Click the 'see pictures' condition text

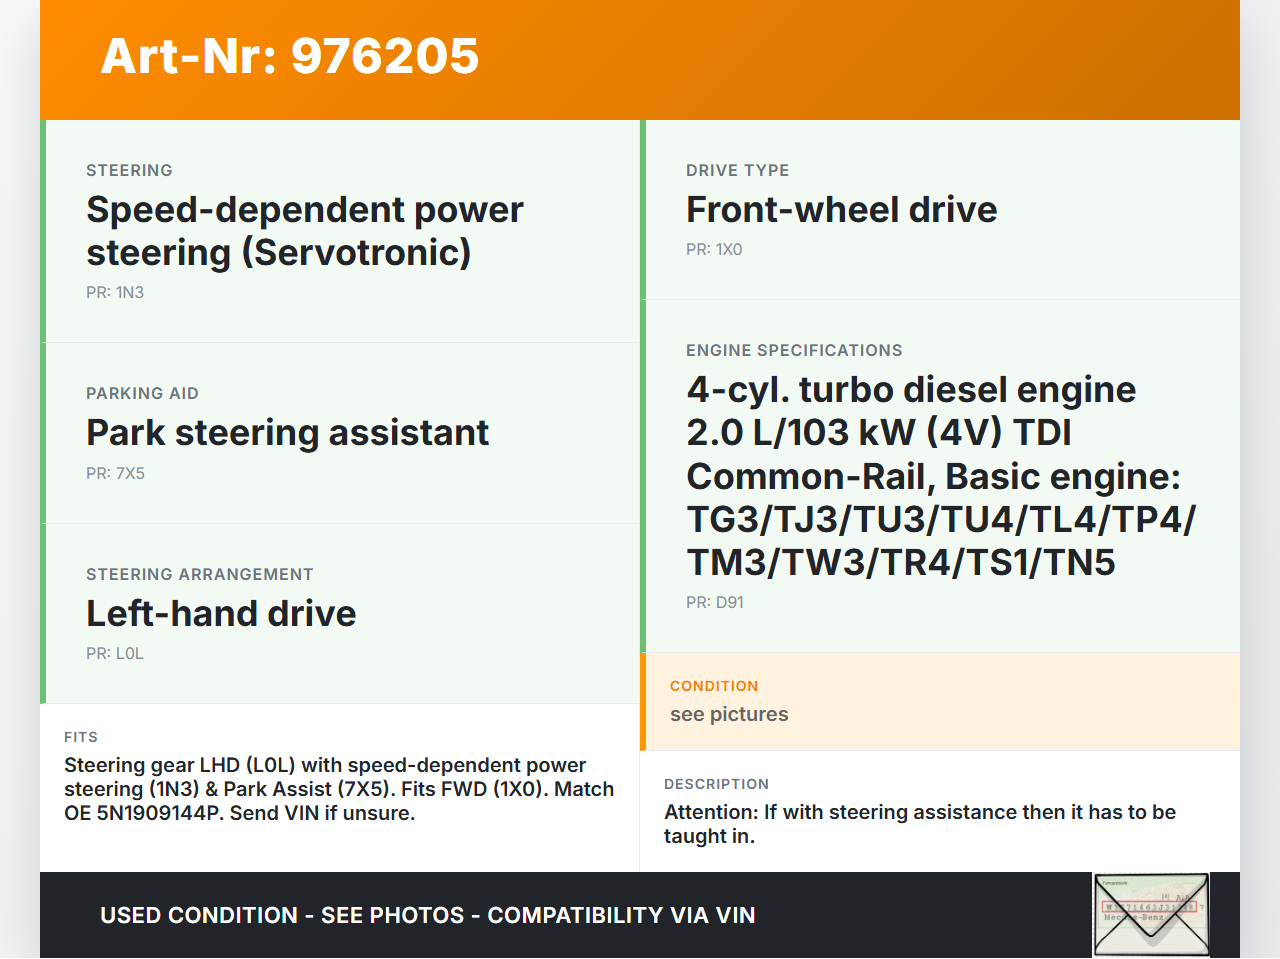(x=729, y=715)
